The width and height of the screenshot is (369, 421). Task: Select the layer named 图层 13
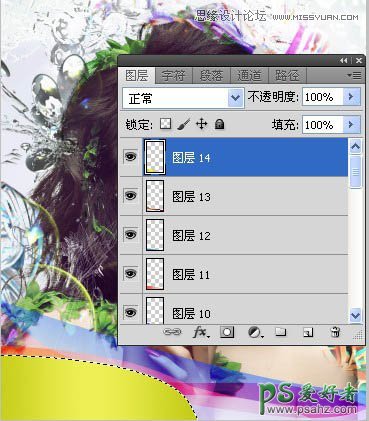pos(191,196)
